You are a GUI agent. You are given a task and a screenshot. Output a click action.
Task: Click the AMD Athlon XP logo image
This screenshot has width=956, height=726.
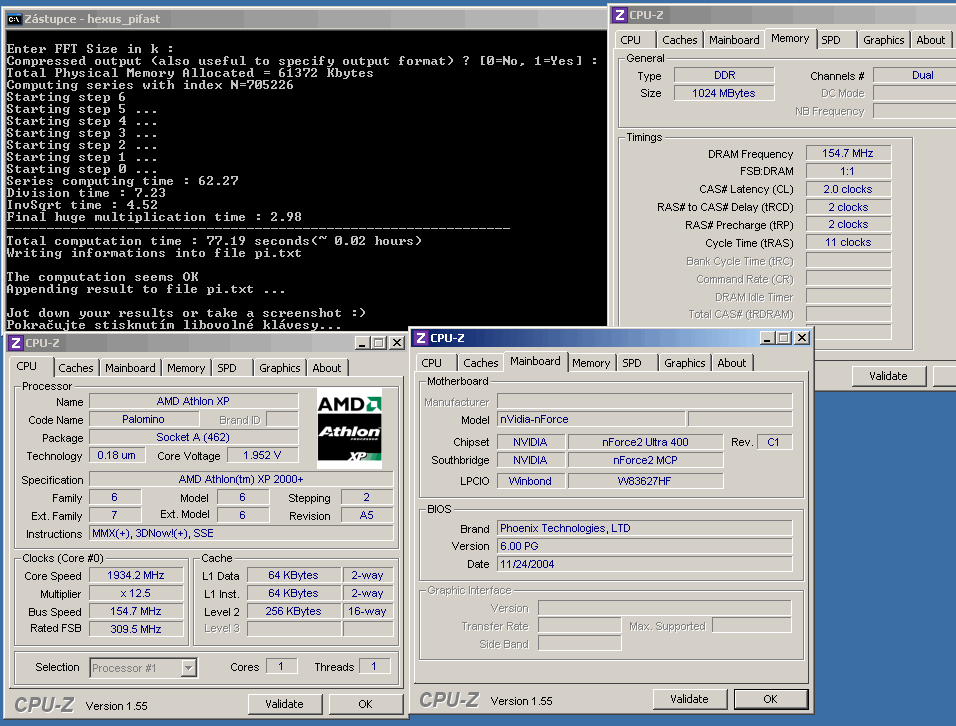(x=349, y=428)
